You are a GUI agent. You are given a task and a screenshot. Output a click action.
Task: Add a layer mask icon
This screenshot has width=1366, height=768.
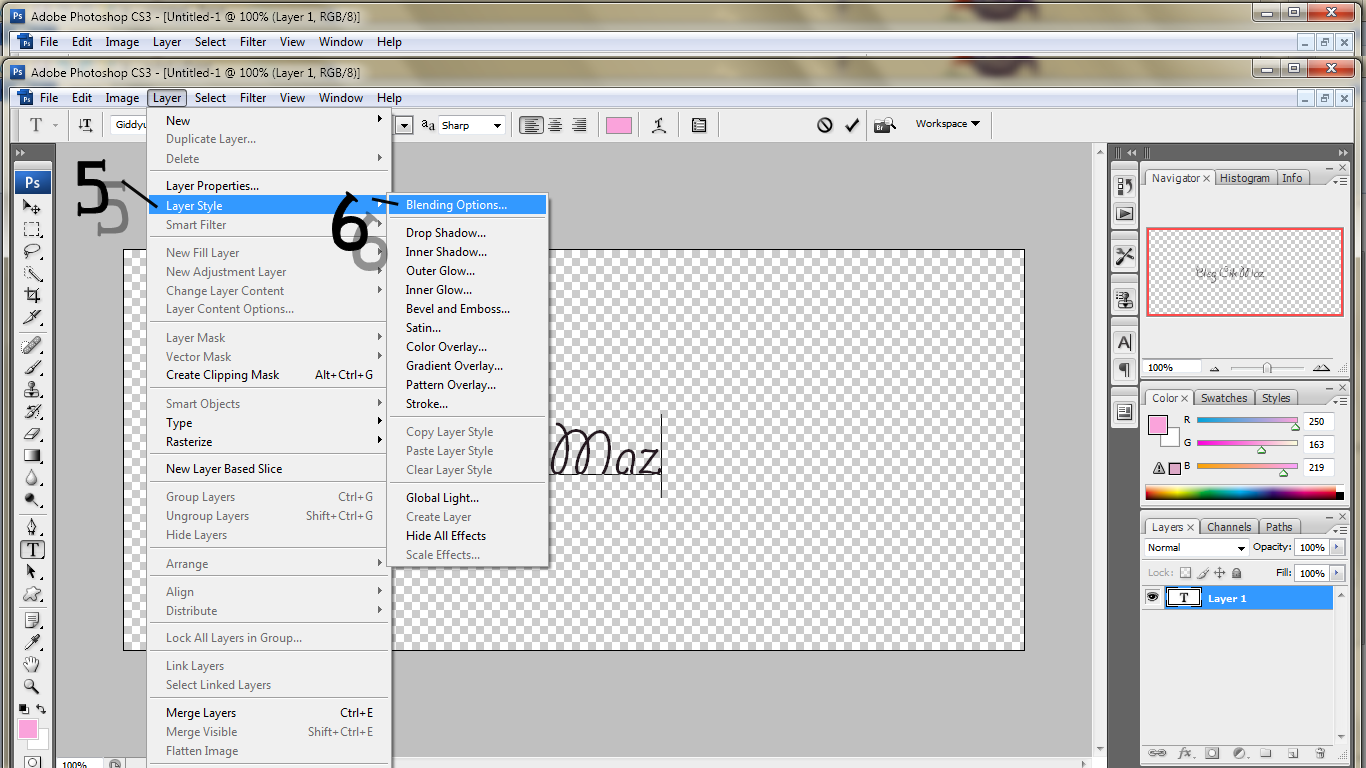pos(1213,753)
